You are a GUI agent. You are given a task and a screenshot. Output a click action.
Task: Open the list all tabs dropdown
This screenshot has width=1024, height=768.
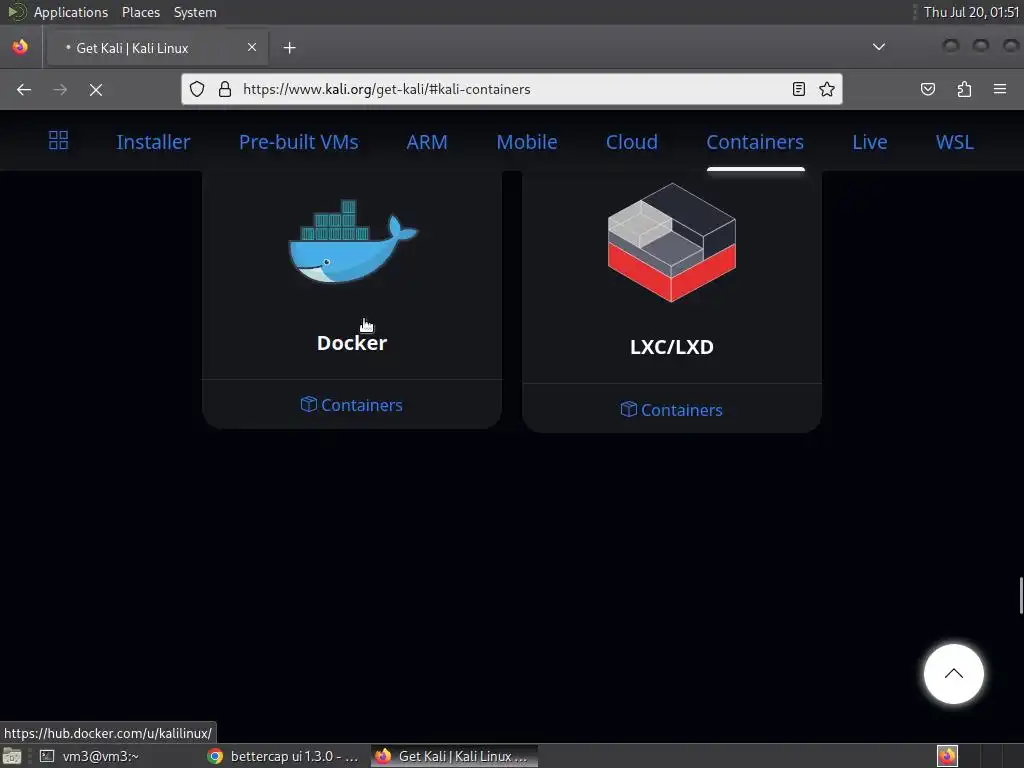click(x=879, y=47)
